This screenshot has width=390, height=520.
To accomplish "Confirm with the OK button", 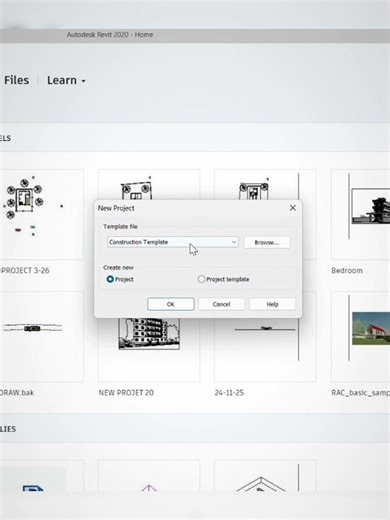I will [171, 304].
